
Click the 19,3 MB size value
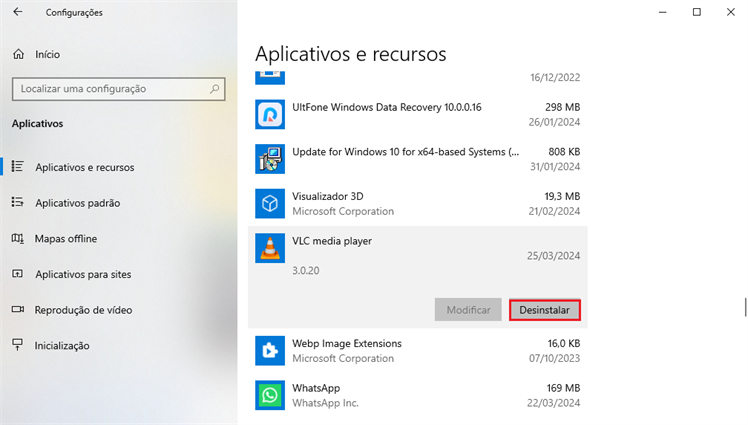tap(562, 197)
